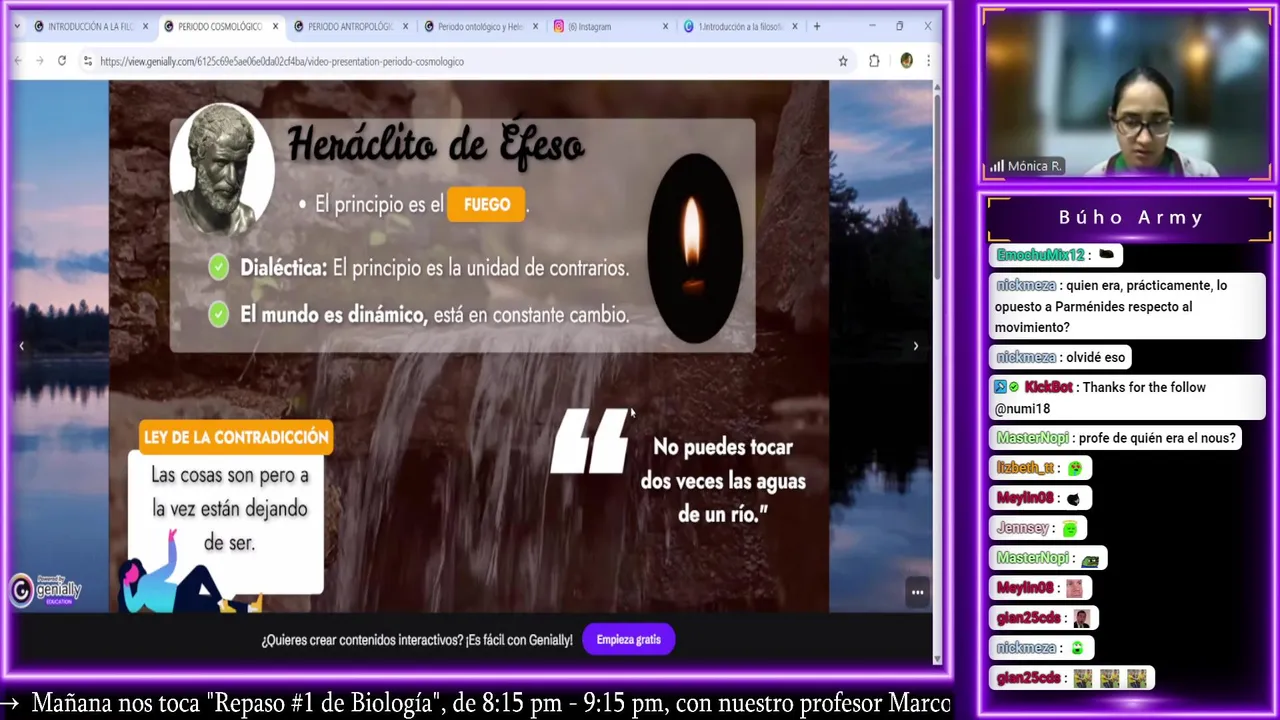
Task: Open the tab search dropdown arrow
Action: point(17,26)
